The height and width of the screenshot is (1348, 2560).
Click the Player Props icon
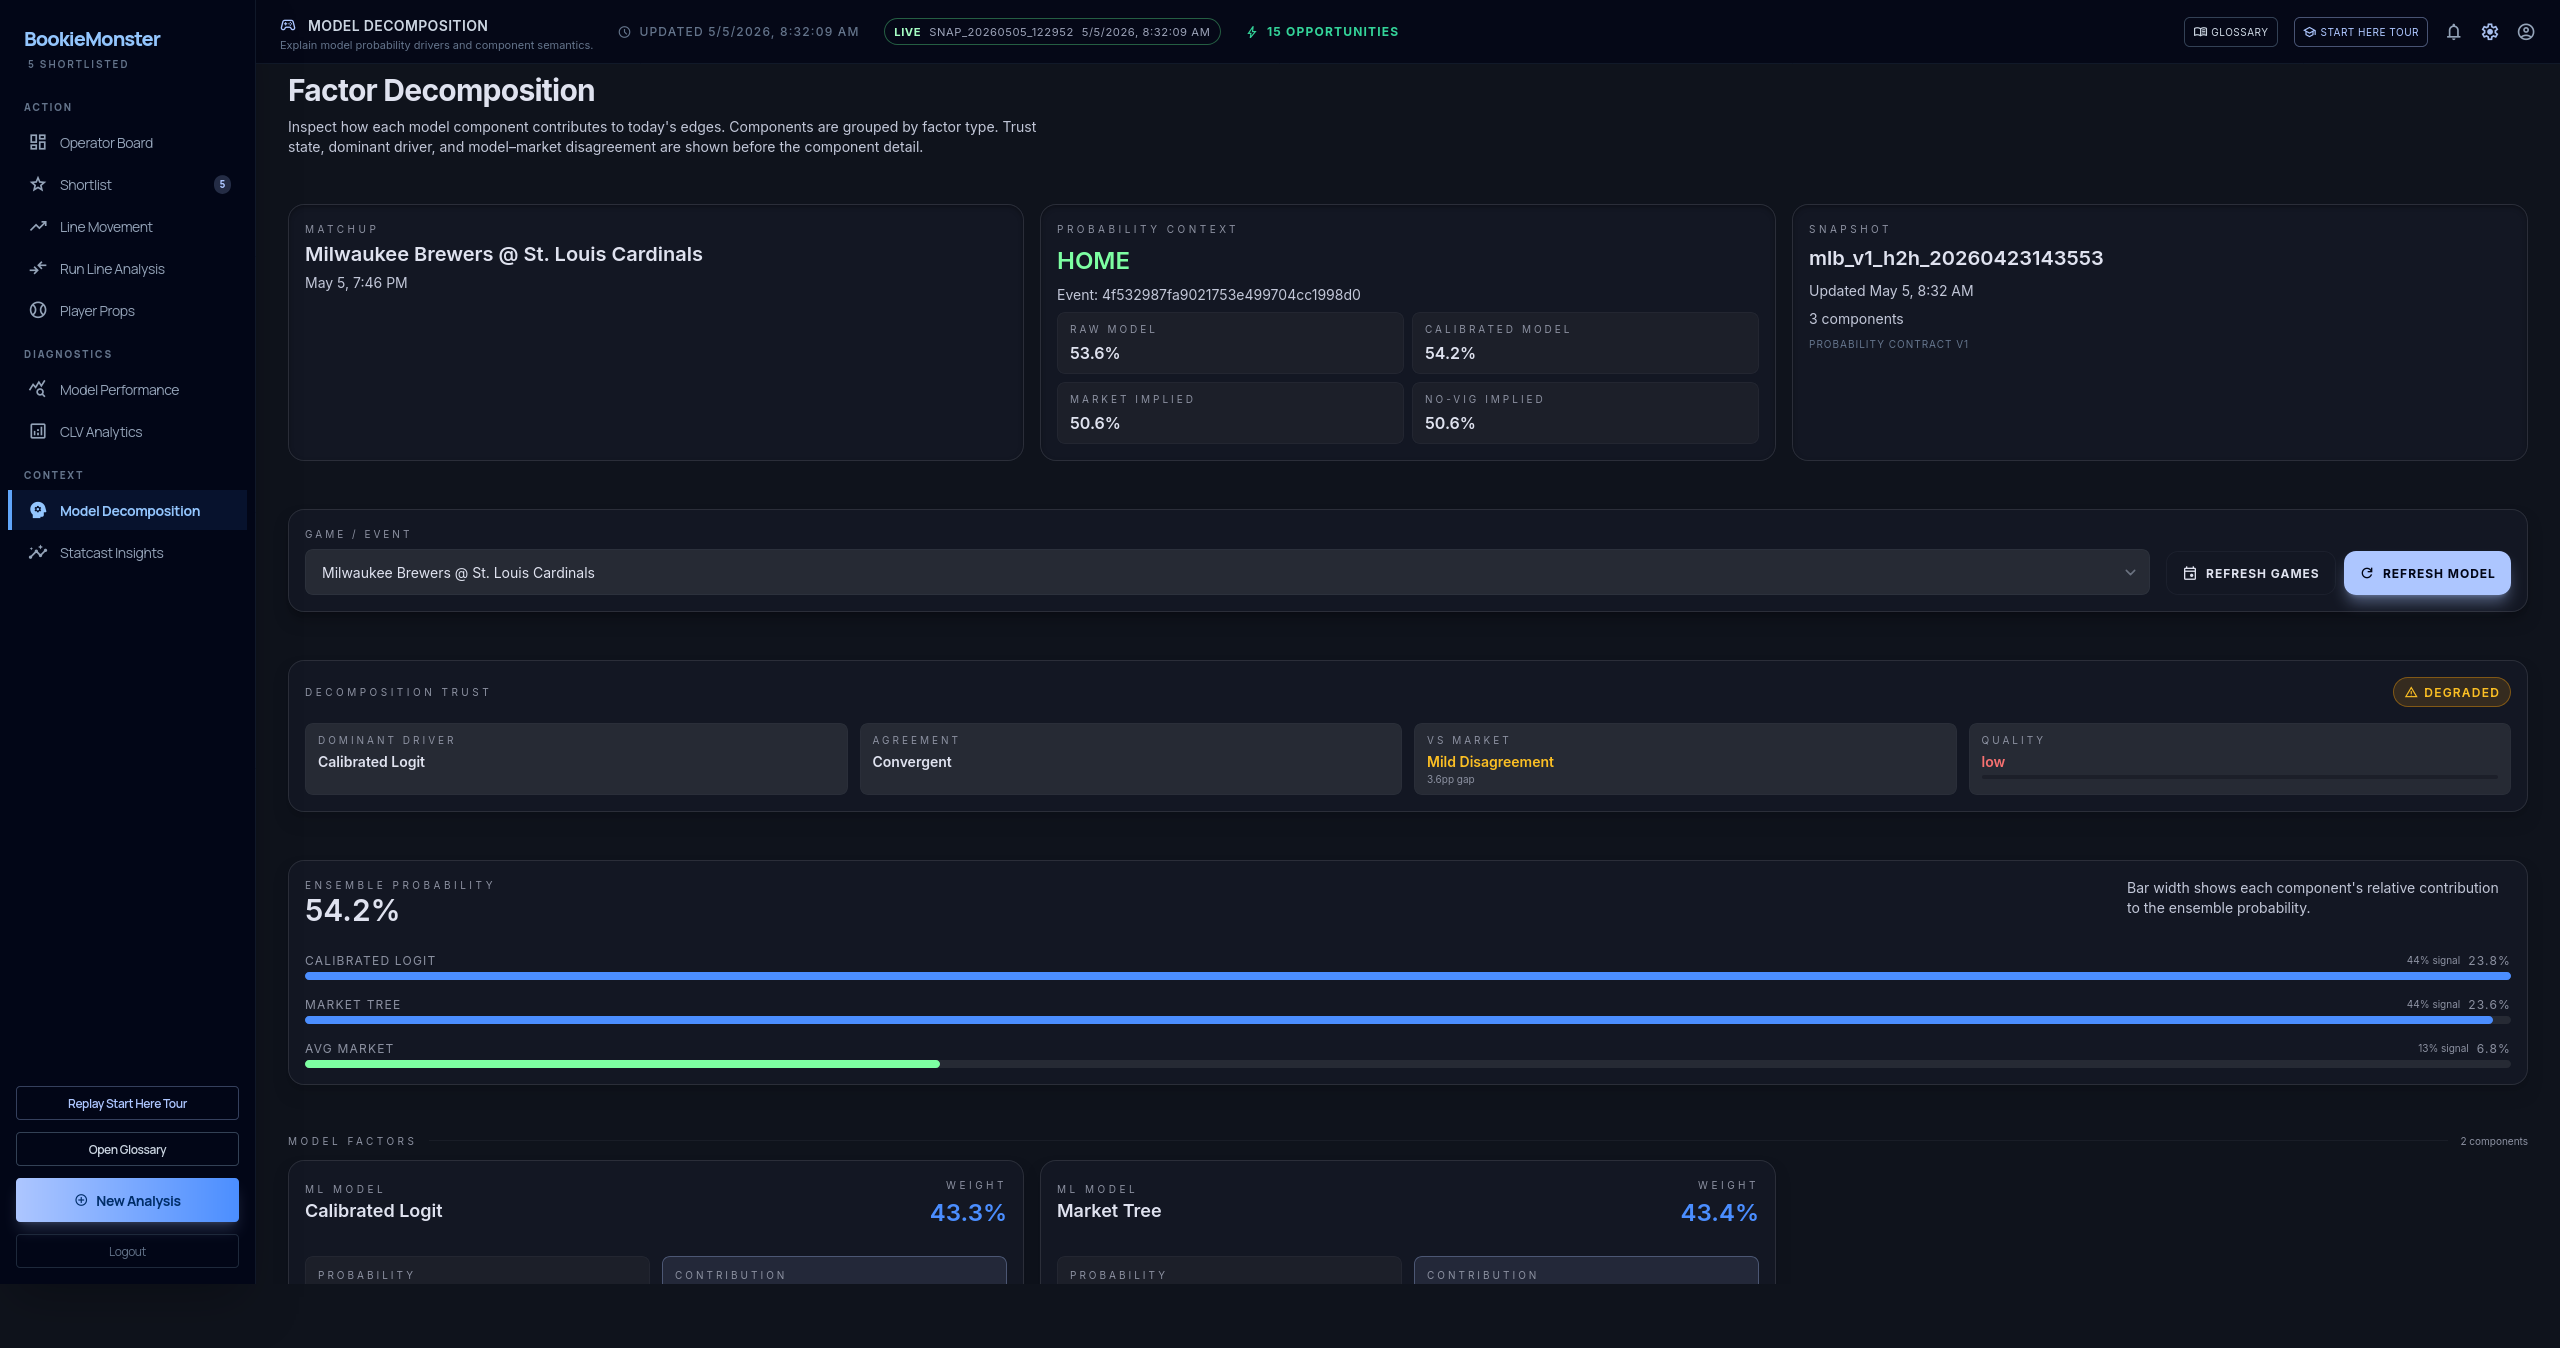point(38,310)
